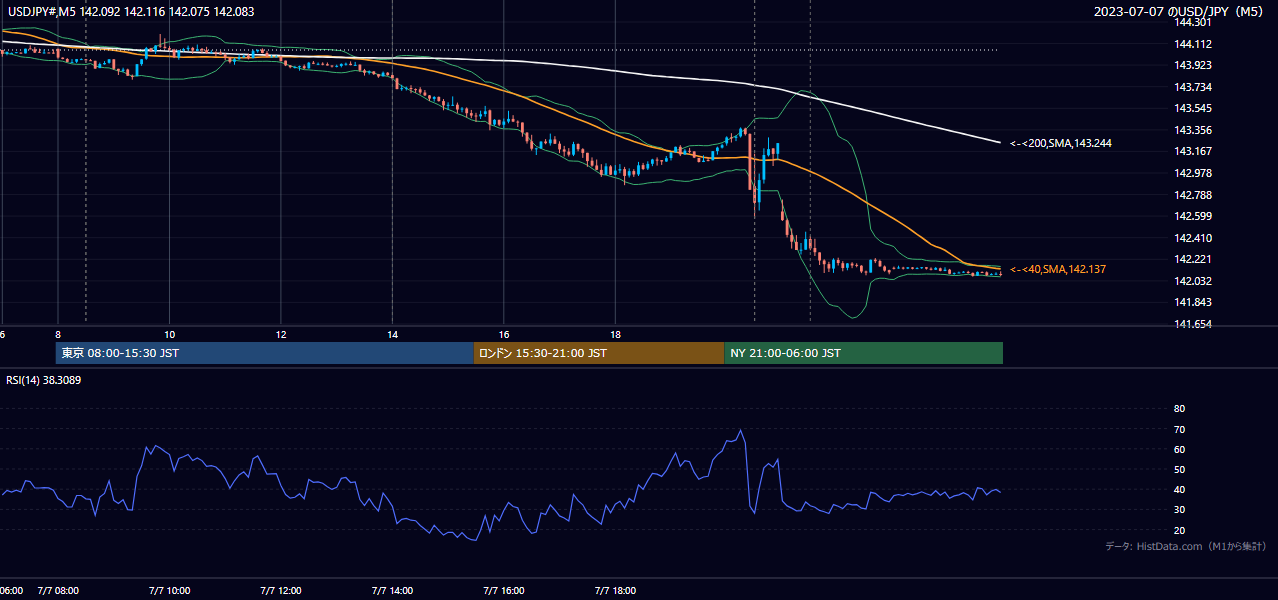
Task: Click hour 10 on price chart axis
Action: click(x=170, y=334)
